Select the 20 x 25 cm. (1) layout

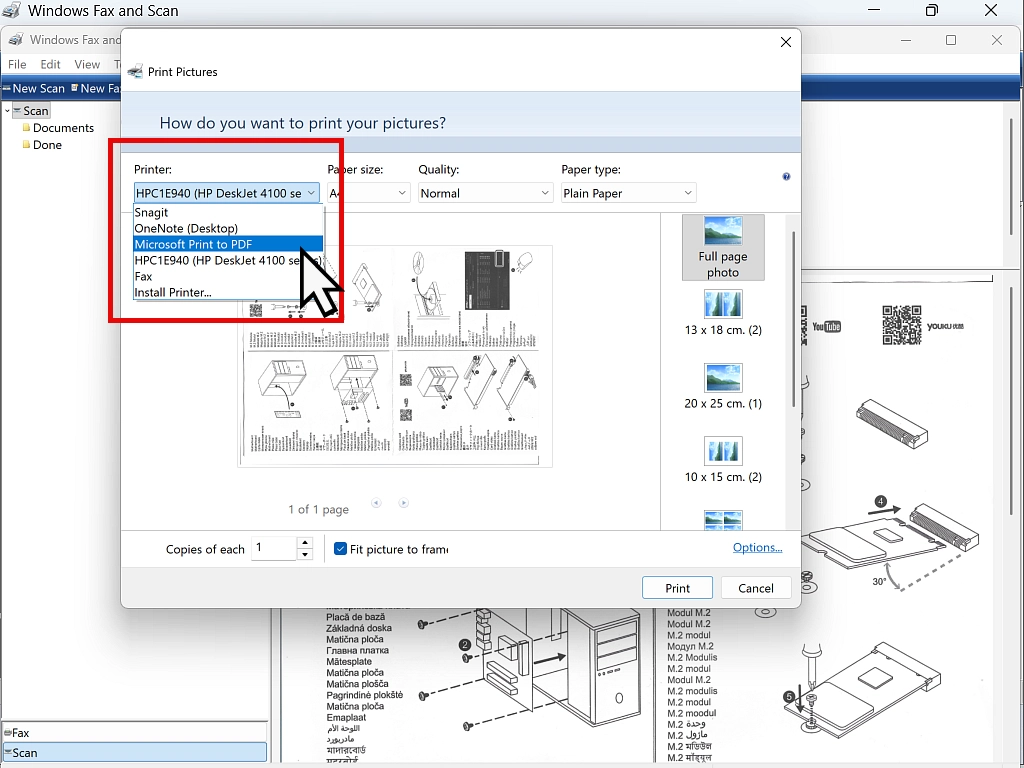coord(723,387)
